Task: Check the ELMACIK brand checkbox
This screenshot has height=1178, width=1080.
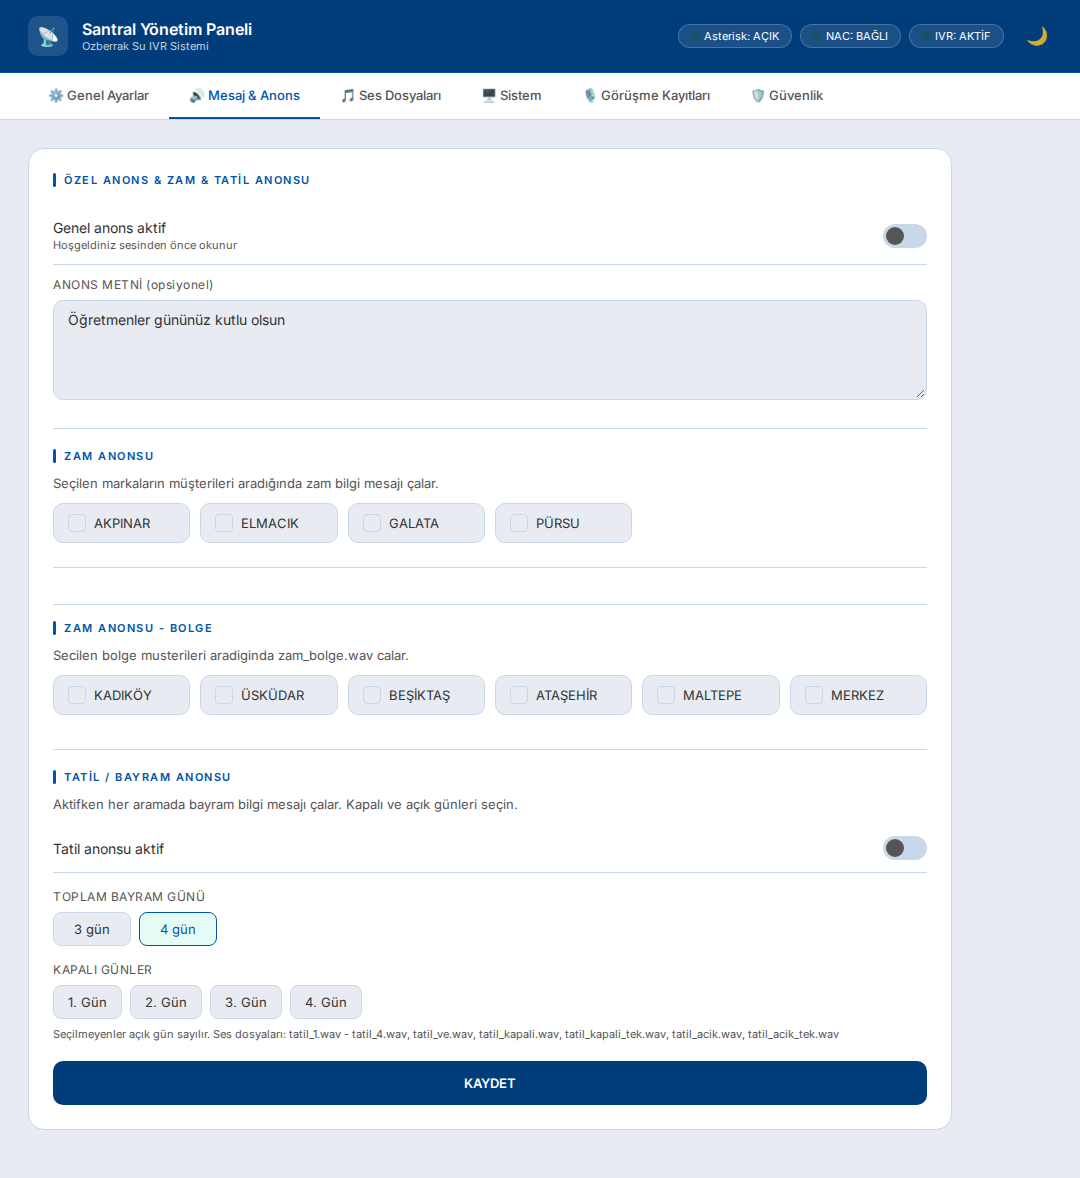Action: click(x=224, y=523)
